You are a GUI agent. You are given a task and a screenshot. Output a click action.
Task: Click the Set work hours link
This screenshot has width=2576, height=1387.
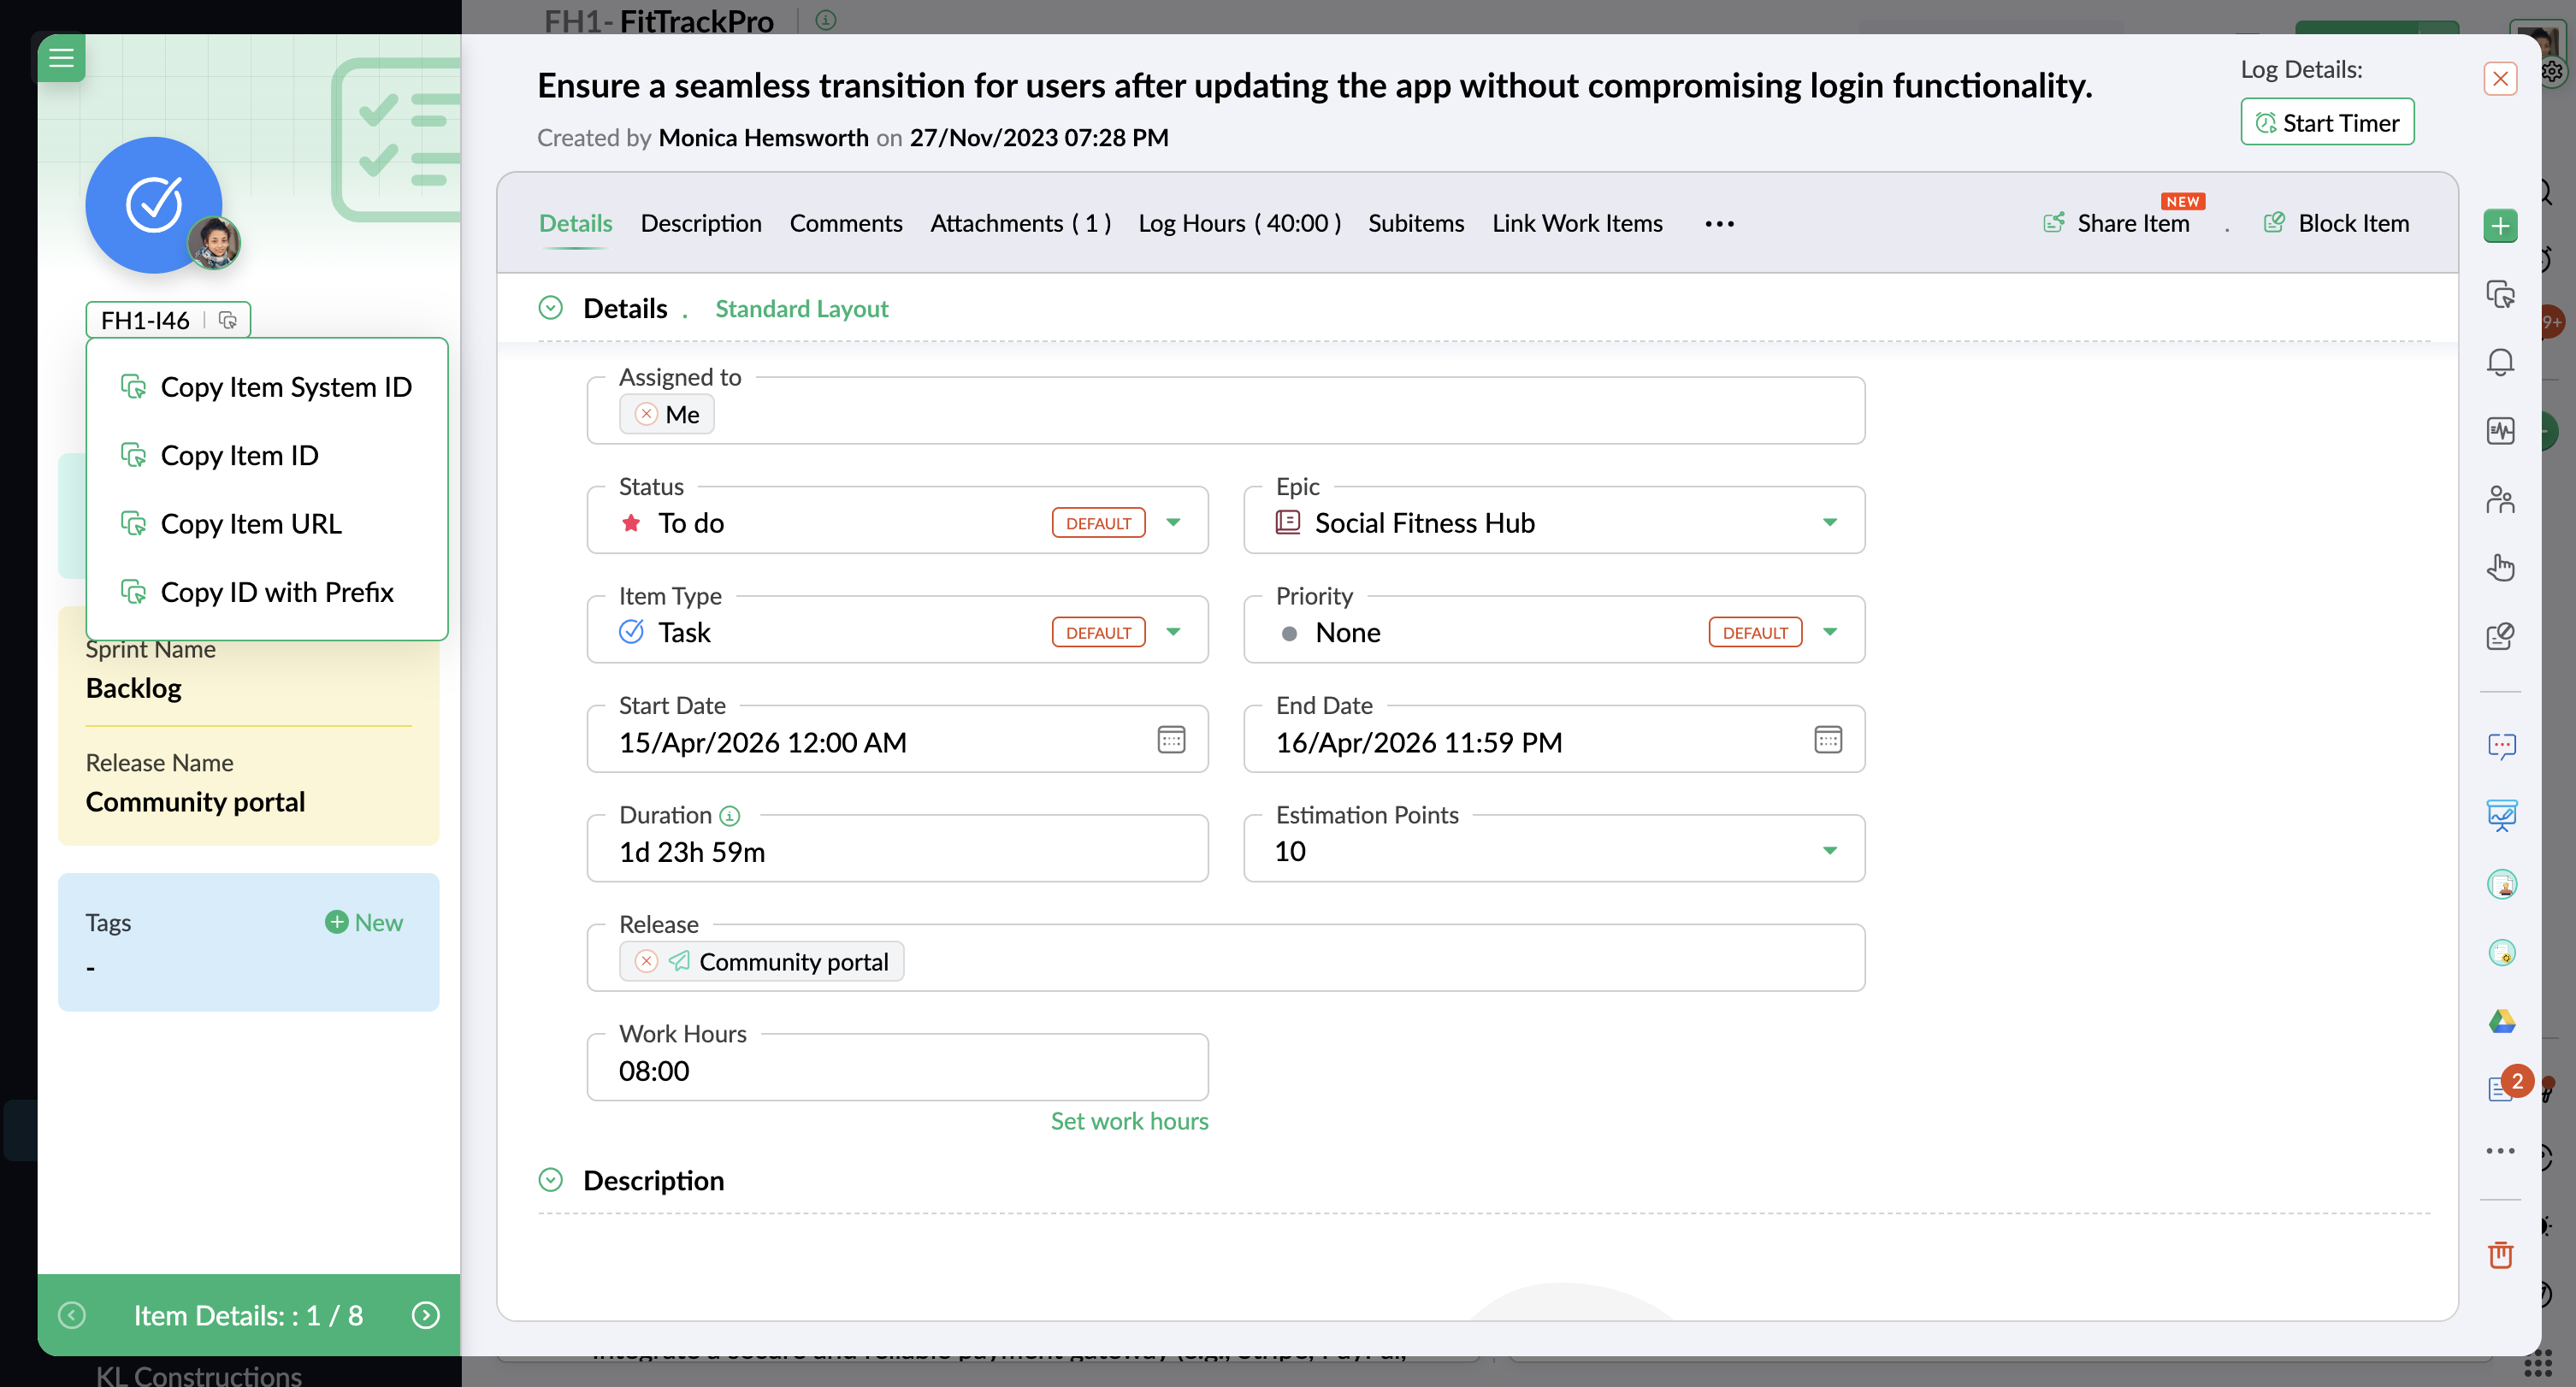pos(1128,1121)
